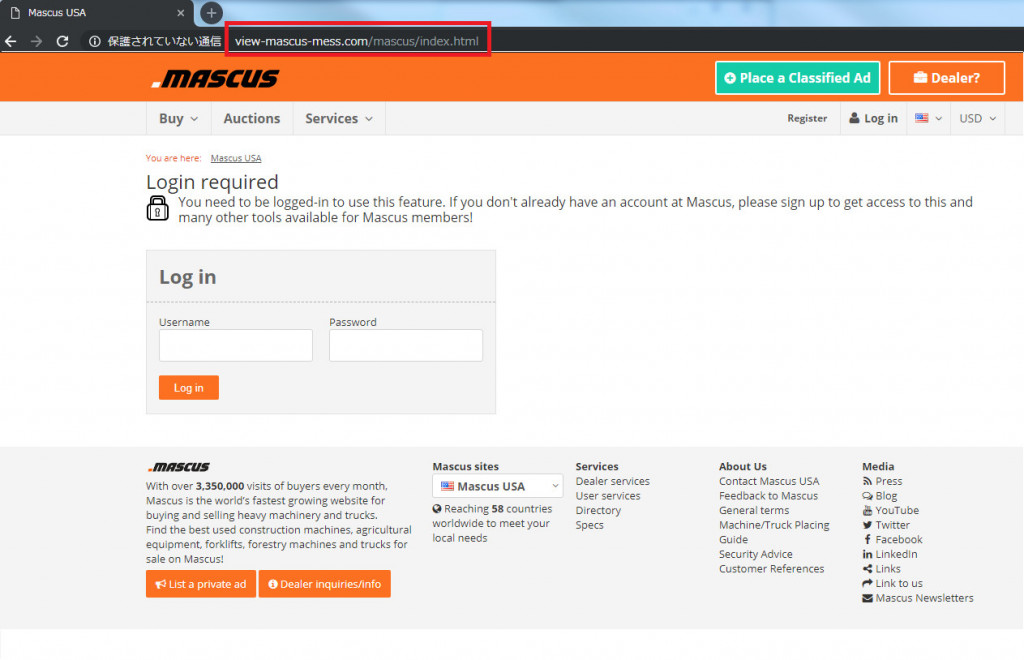Image resolution: width=1024 pixels, height=660 pixels.
Task: Expand the Services menu
Action: coord(339,118)
